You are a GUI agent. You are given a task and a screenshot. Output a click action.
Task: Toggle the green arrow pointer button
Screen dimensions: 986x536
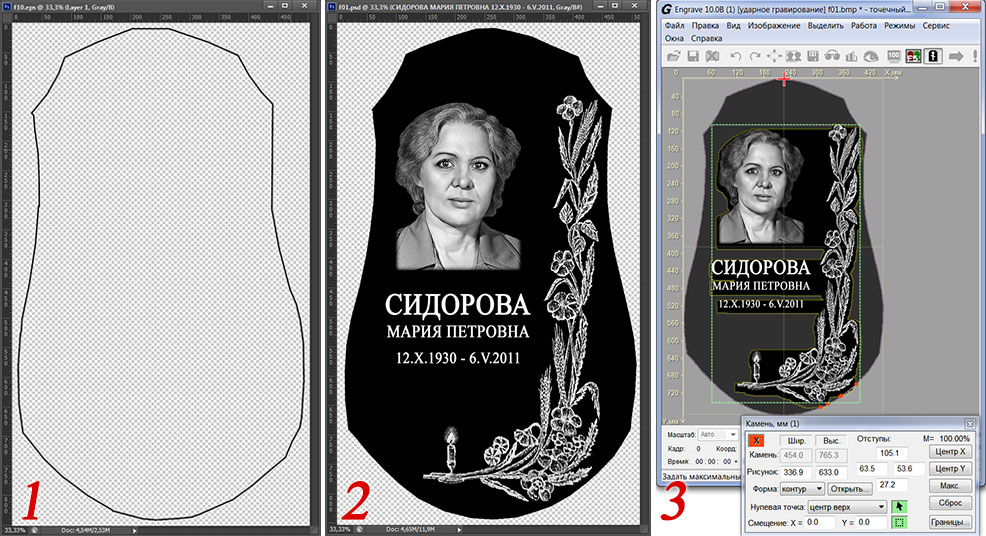[x=899, y=507]
